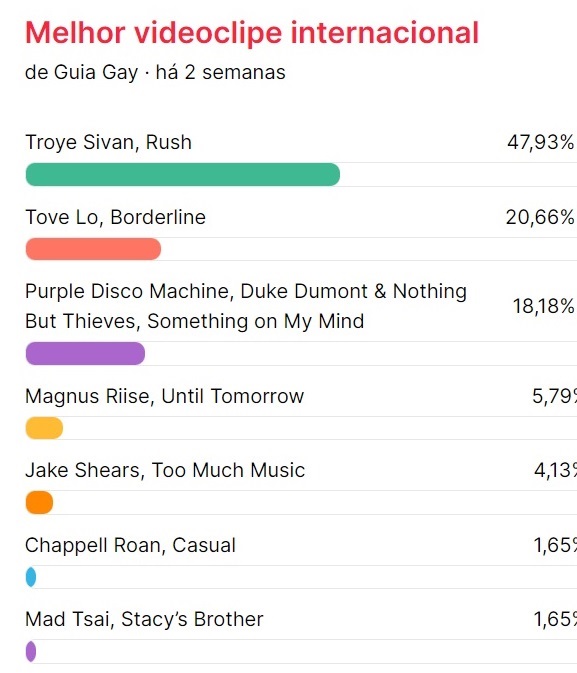Click the 18,18% percentage value

[x=544, y=306]
